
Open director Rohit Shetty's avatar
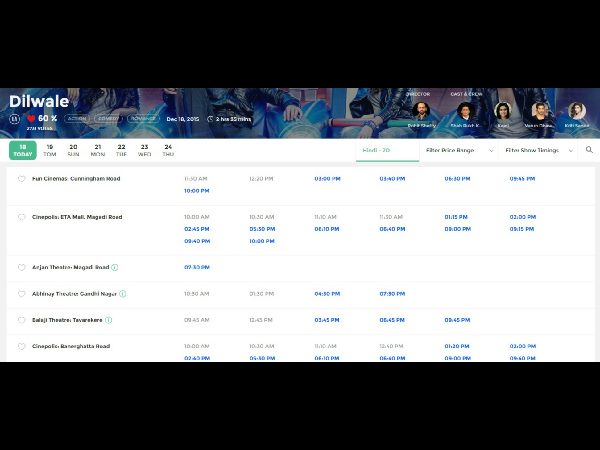pos(421,111)
